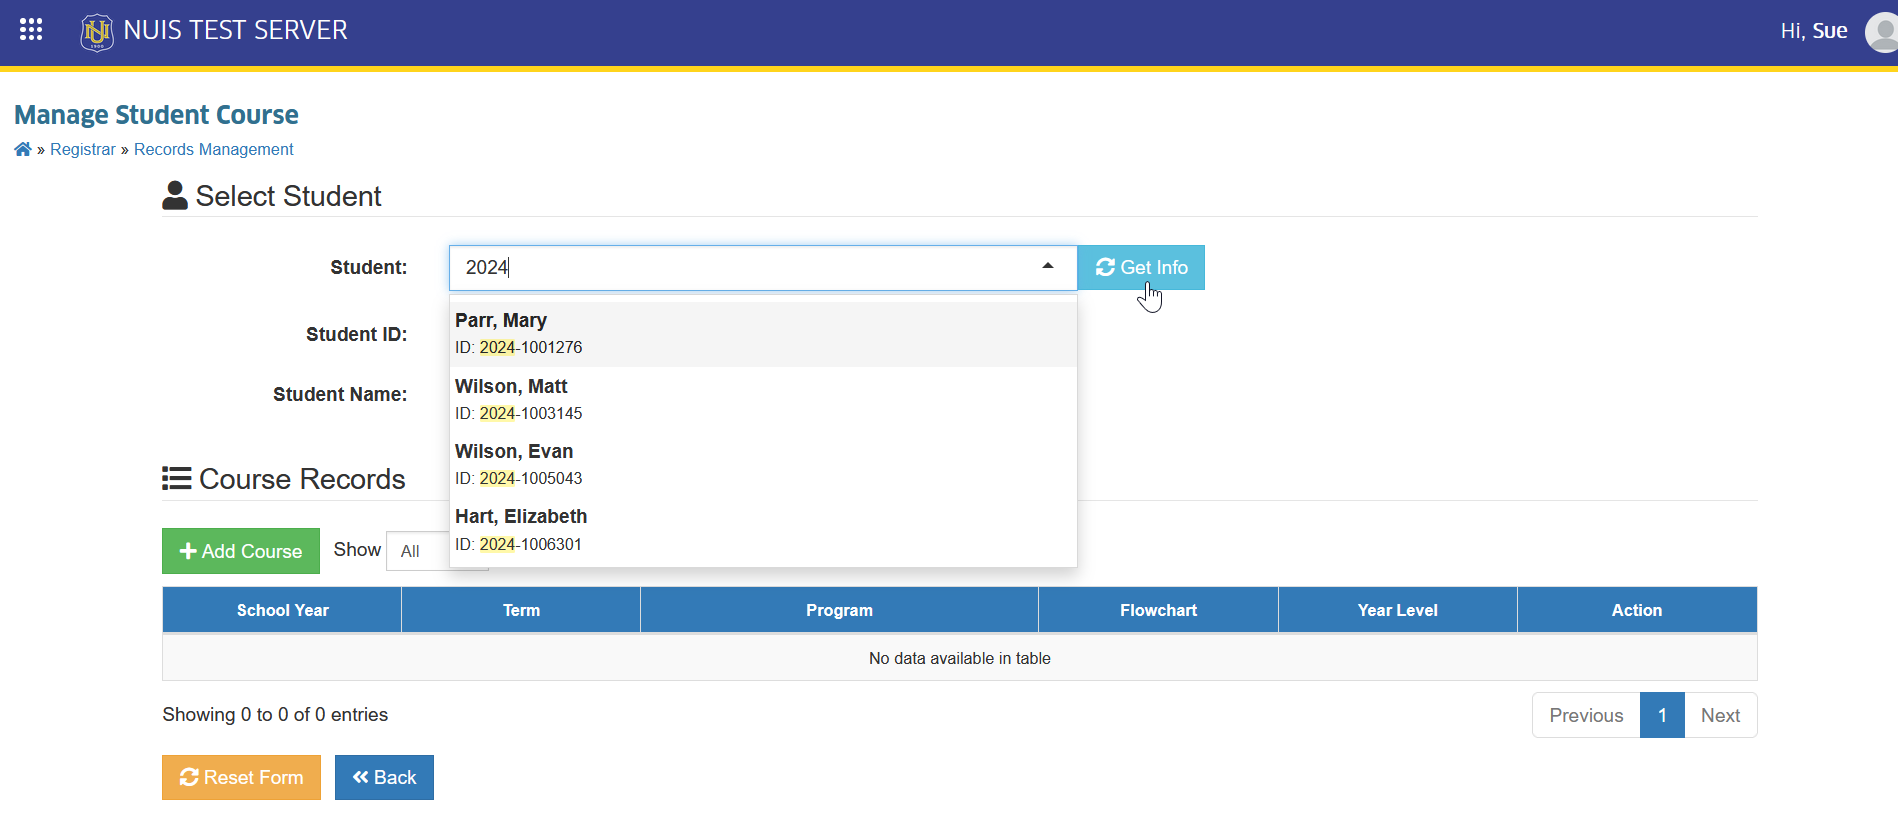Open Records Management breadcrumb link
The width and height of the screenshot is (1898, 815).
click(213, 149)
